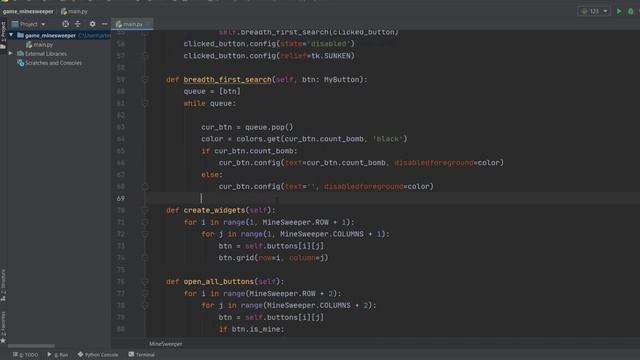The width and height of the screenshot is (640, 360).
Task: Click the 'queue = [btn]' code line
Action: click(x=212, y=91)
